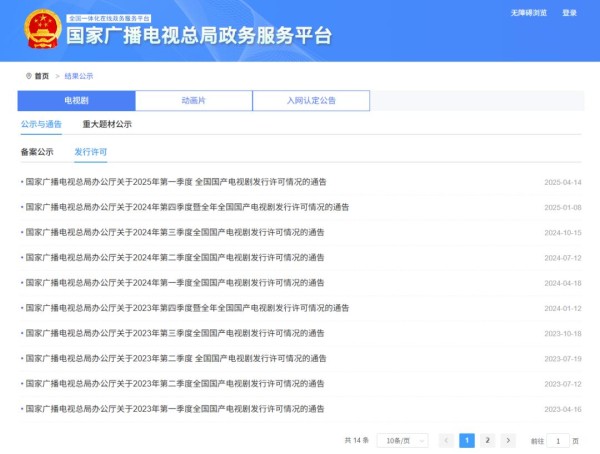This screenshot has width=600, height=454.
Task: Select the 发行许可 tab
Action: pyautogui.click(x=91, y=152)
